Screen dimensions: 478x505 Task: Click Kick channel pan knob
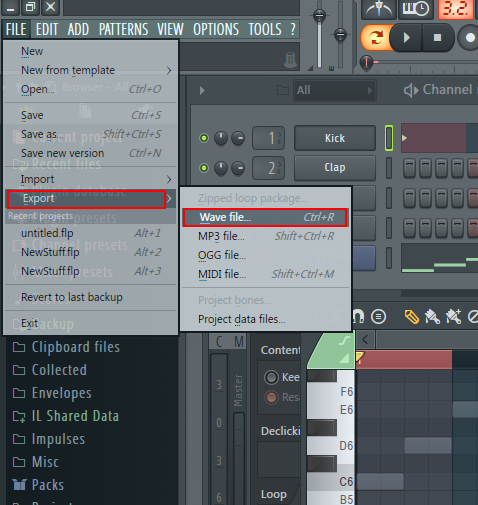[x=221, y=138]
